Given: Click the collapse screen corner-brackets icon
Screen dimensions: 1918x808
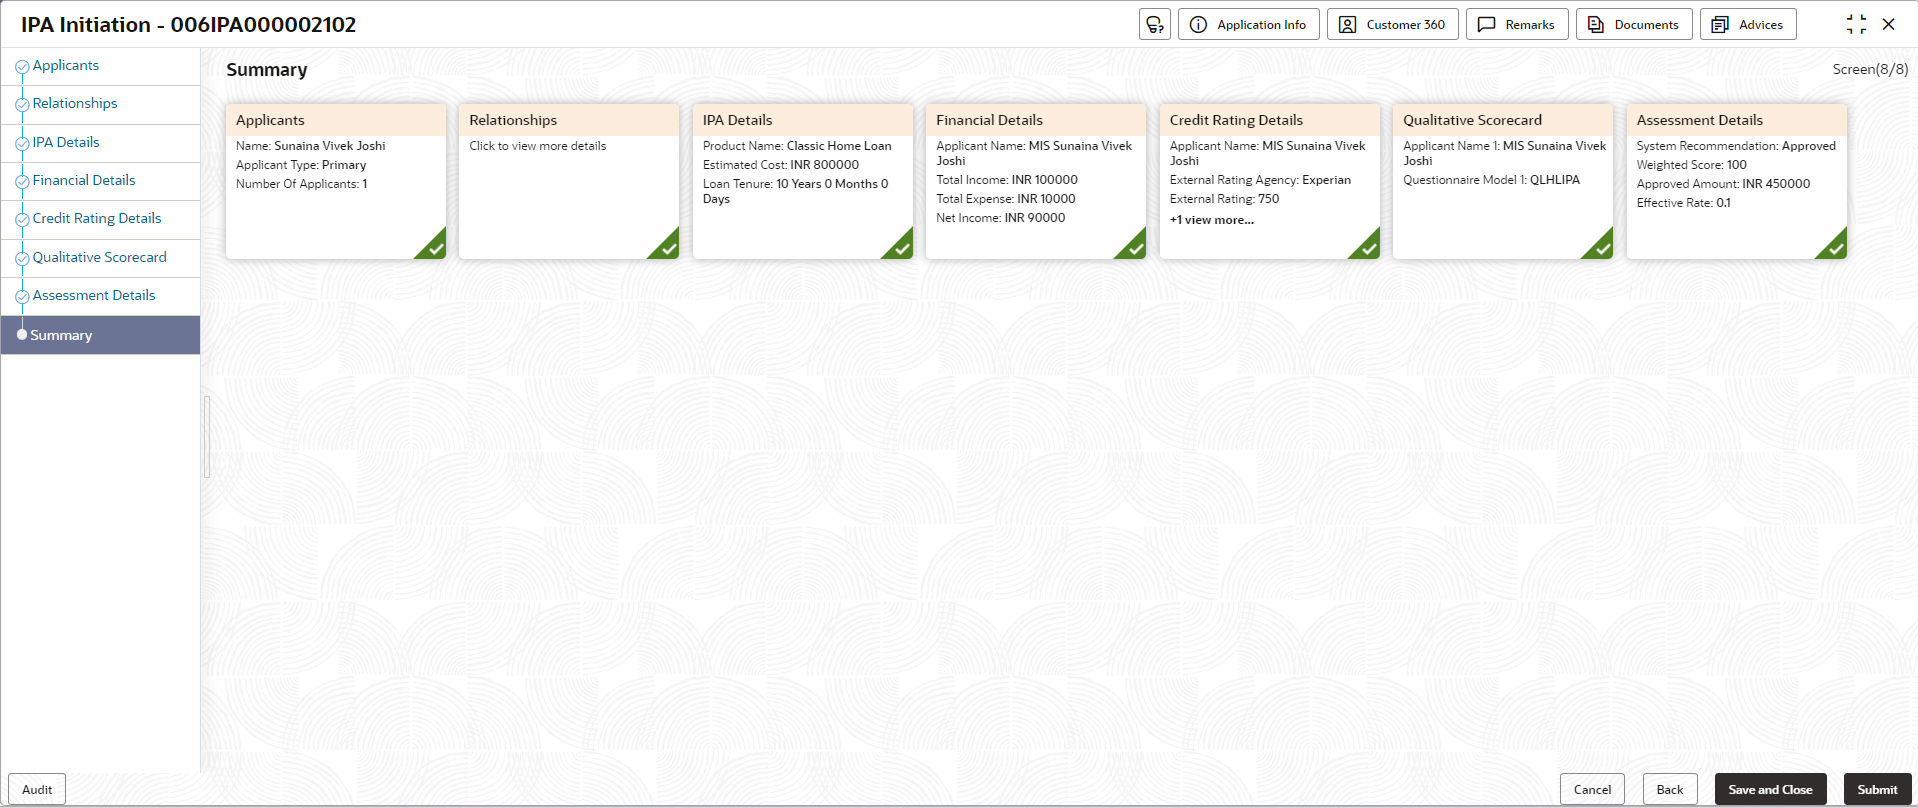Looking at the screenshot, I should (x=1856, y=24).
